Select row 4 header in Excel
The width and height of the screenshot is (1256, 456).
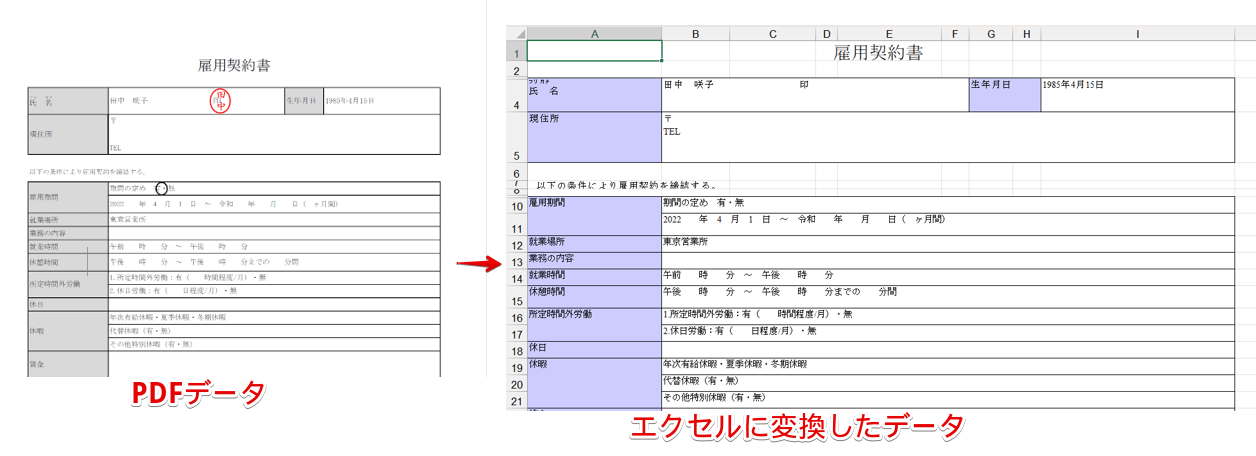tap(516, 95)
